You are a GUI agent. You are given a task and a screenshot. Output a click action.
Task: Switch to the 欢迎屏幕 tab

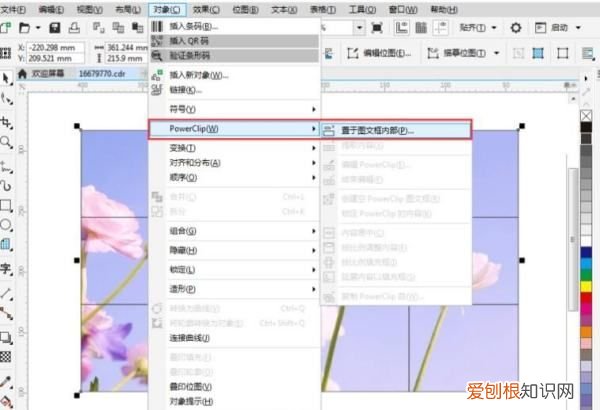(48, 74)
